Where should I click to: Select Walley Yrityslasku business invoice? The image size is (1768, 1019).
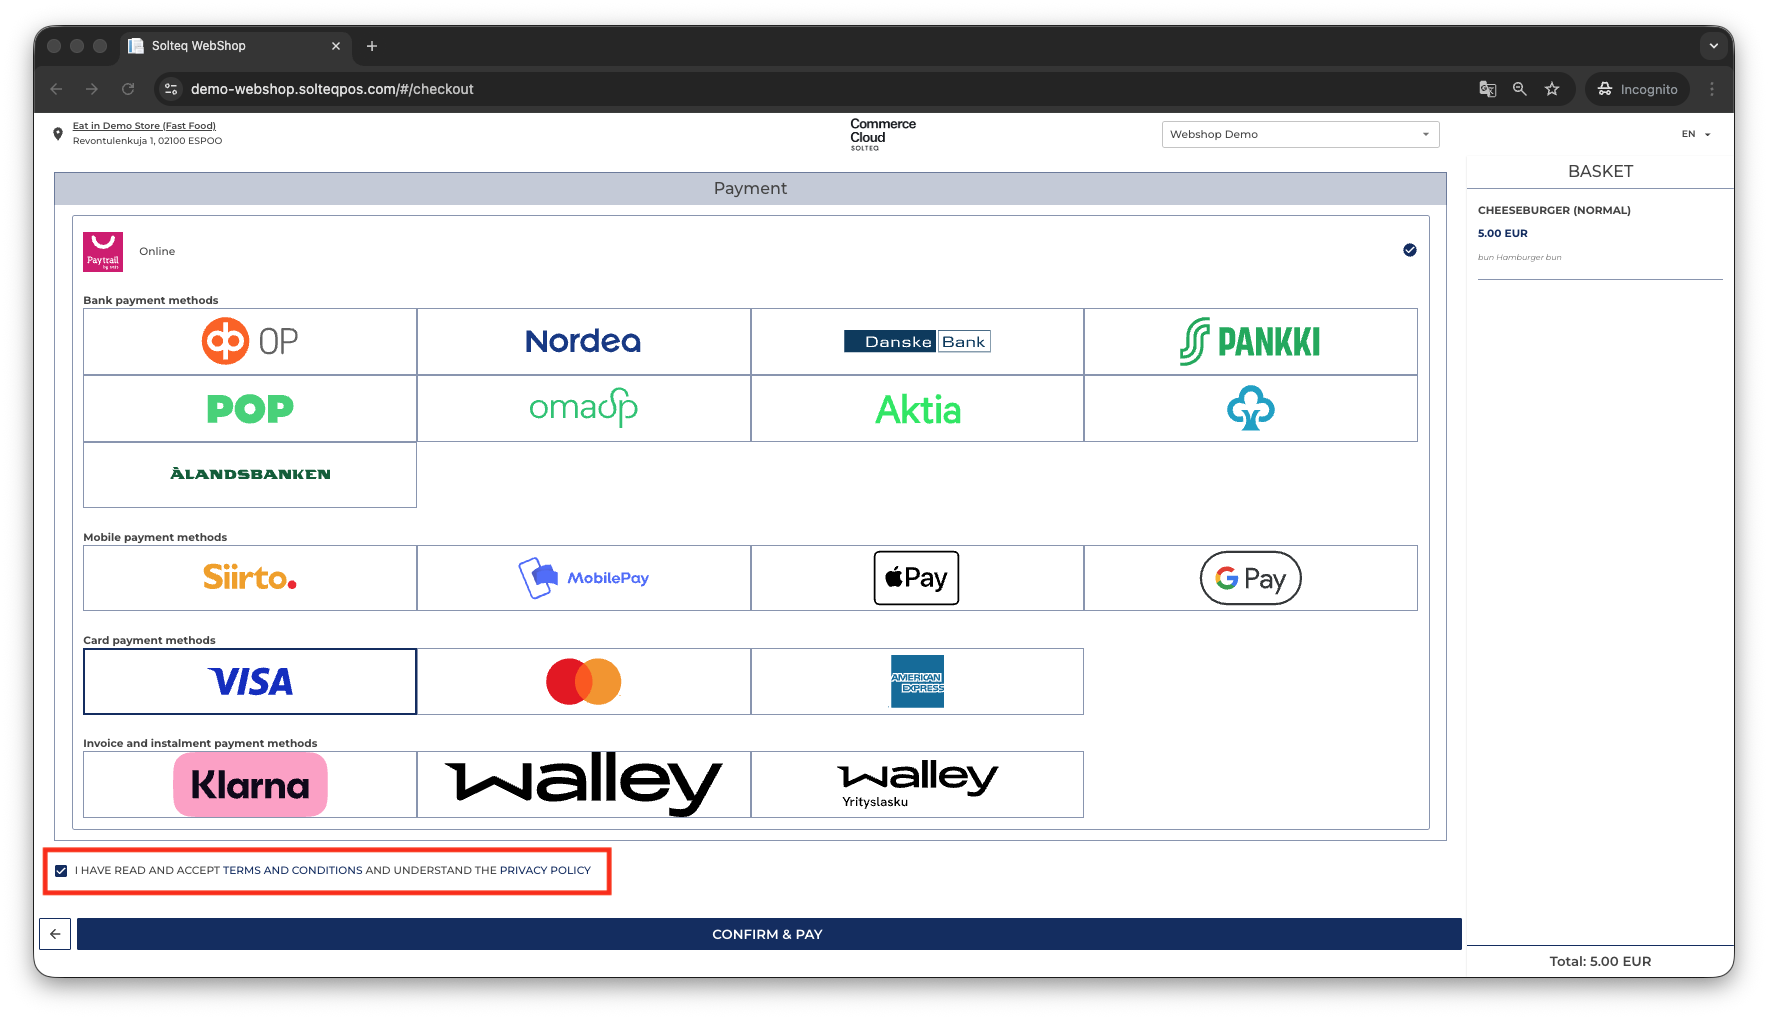[917, 785]
